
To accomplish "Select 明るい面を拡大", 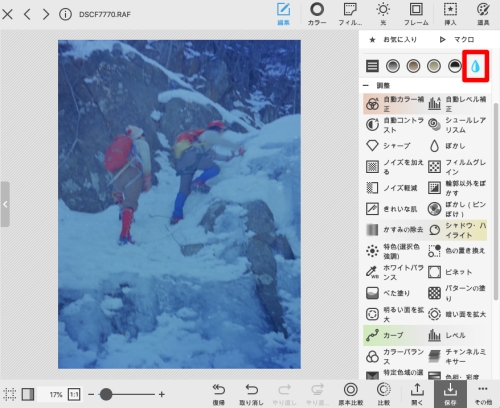I will click(x=395, y=314).
